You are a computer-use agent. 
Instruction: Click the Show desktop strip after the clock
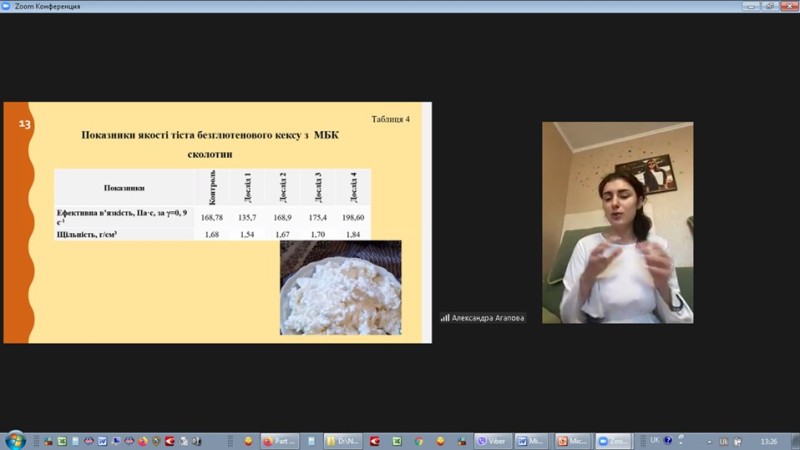point(796,441)
